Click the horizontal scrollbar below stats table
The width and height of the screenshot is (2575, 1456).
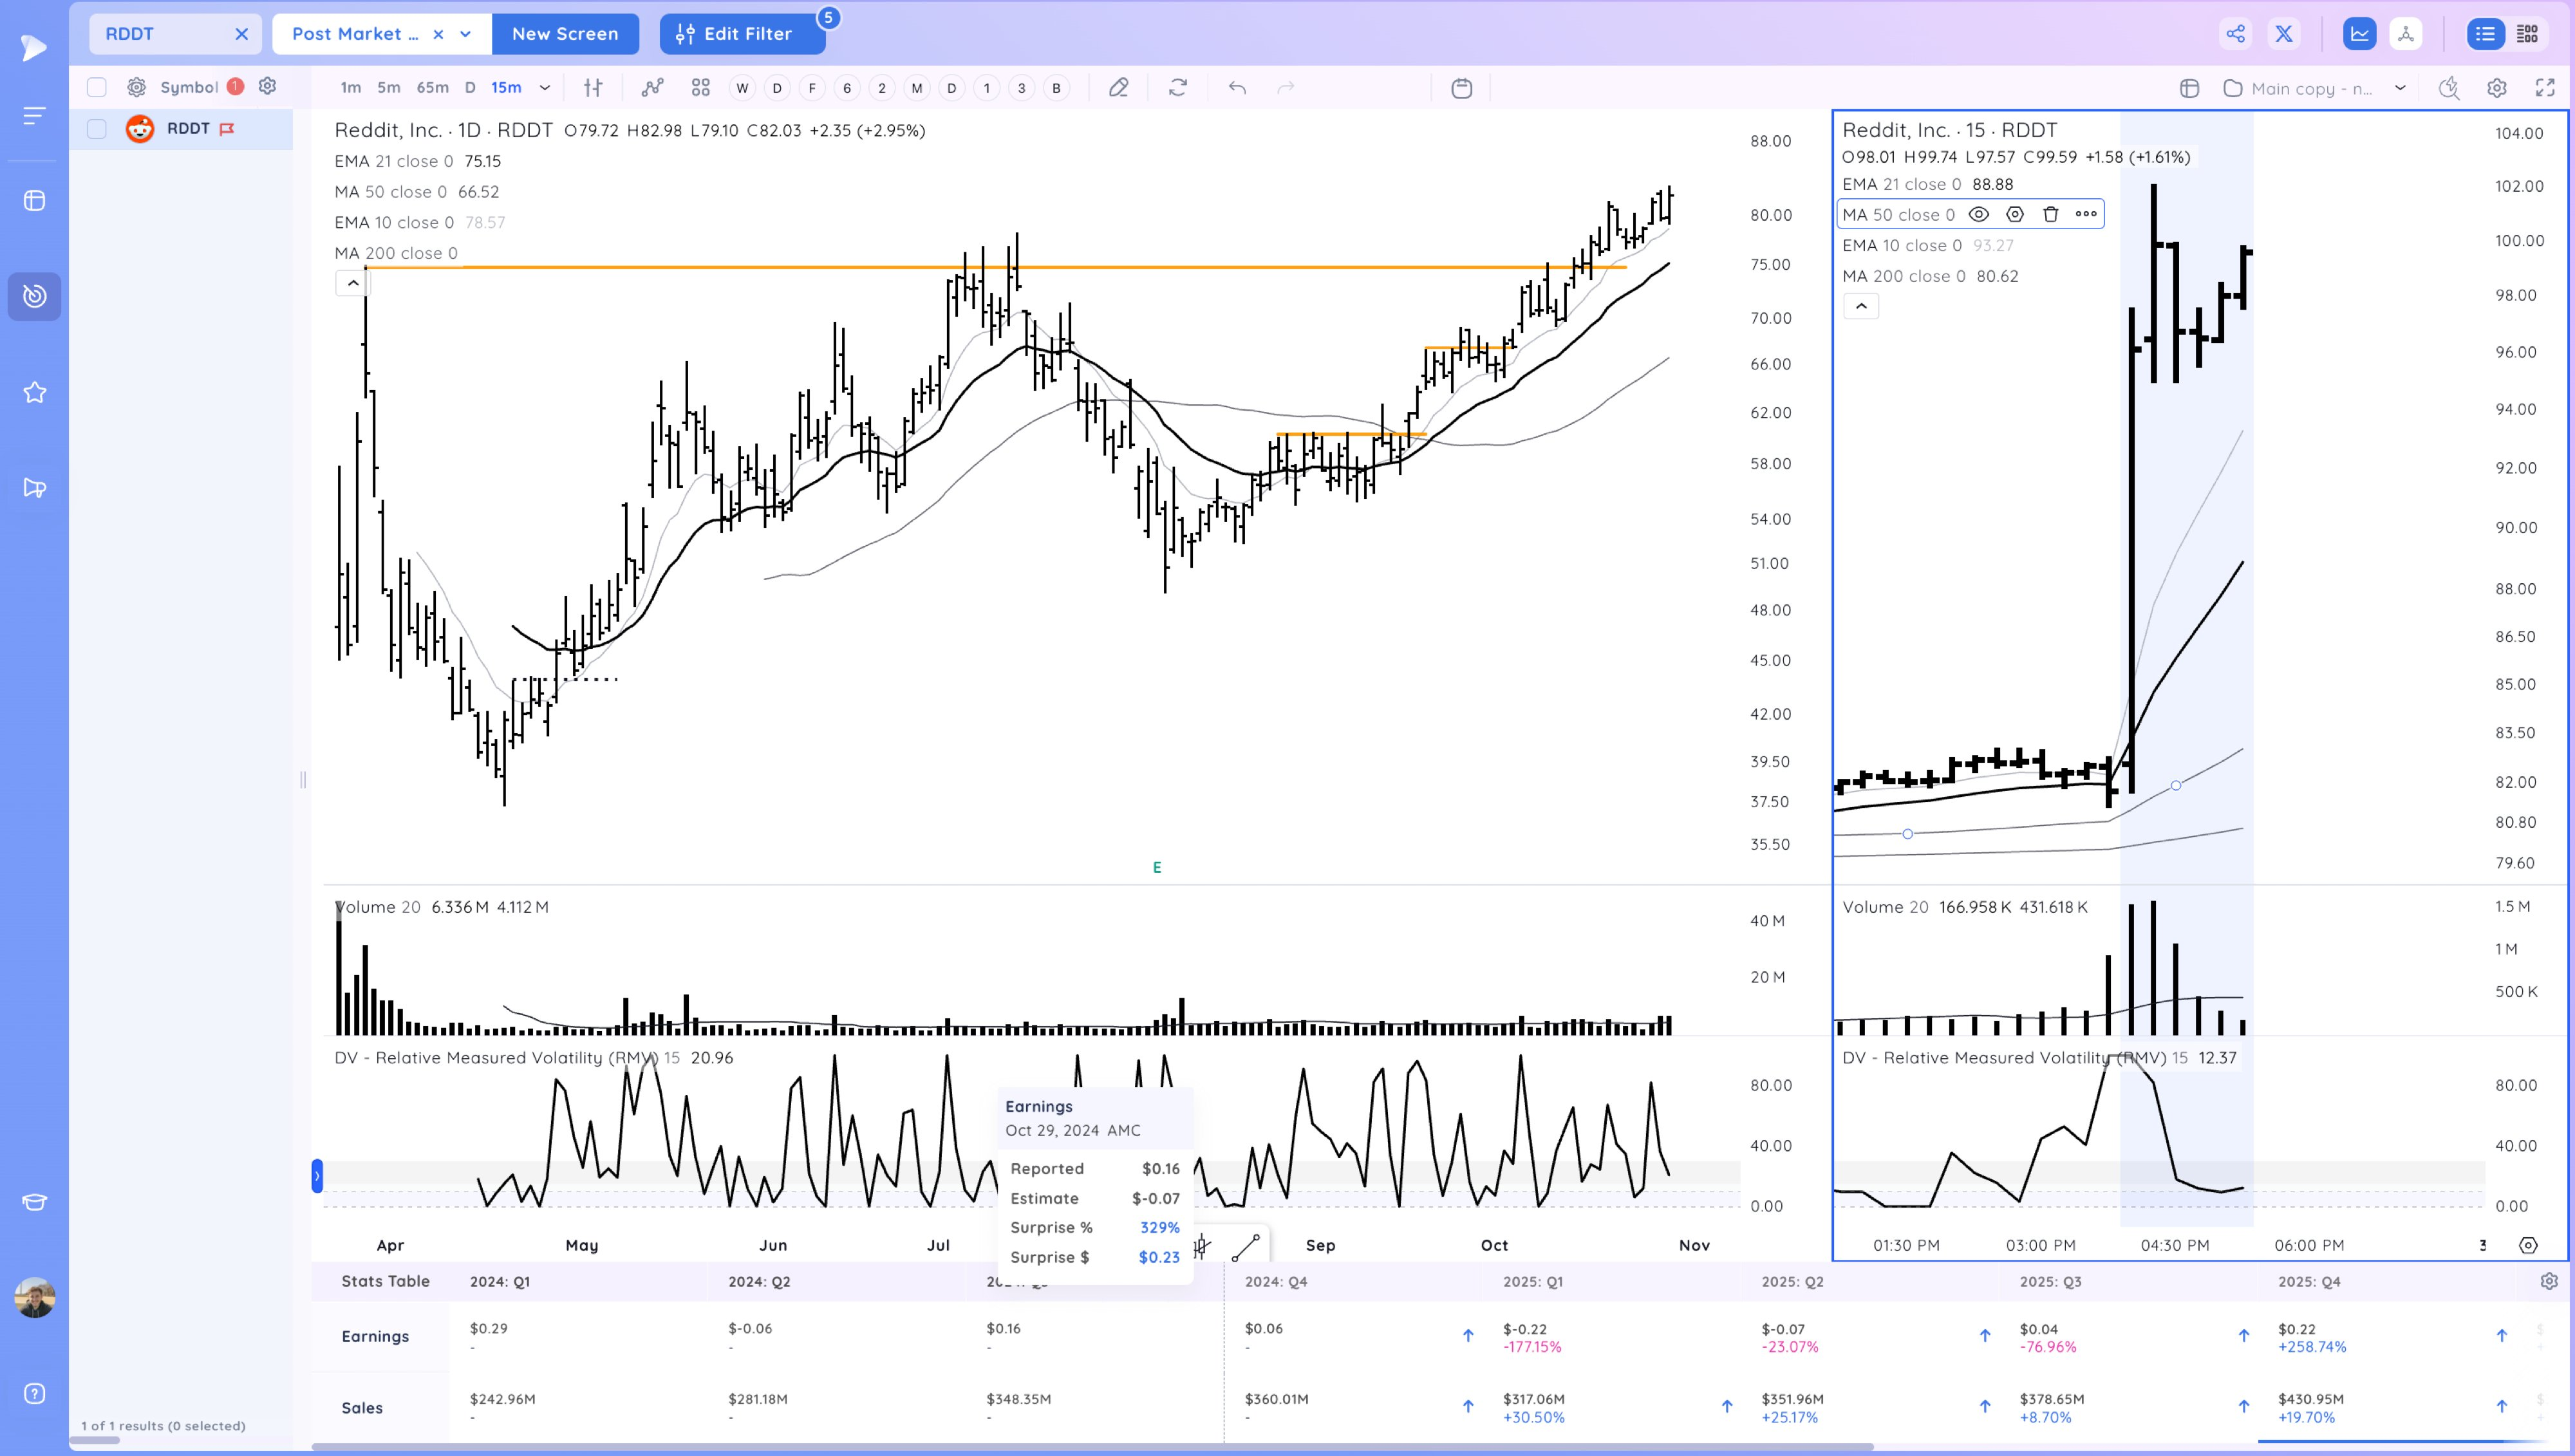[1090, 1446]
